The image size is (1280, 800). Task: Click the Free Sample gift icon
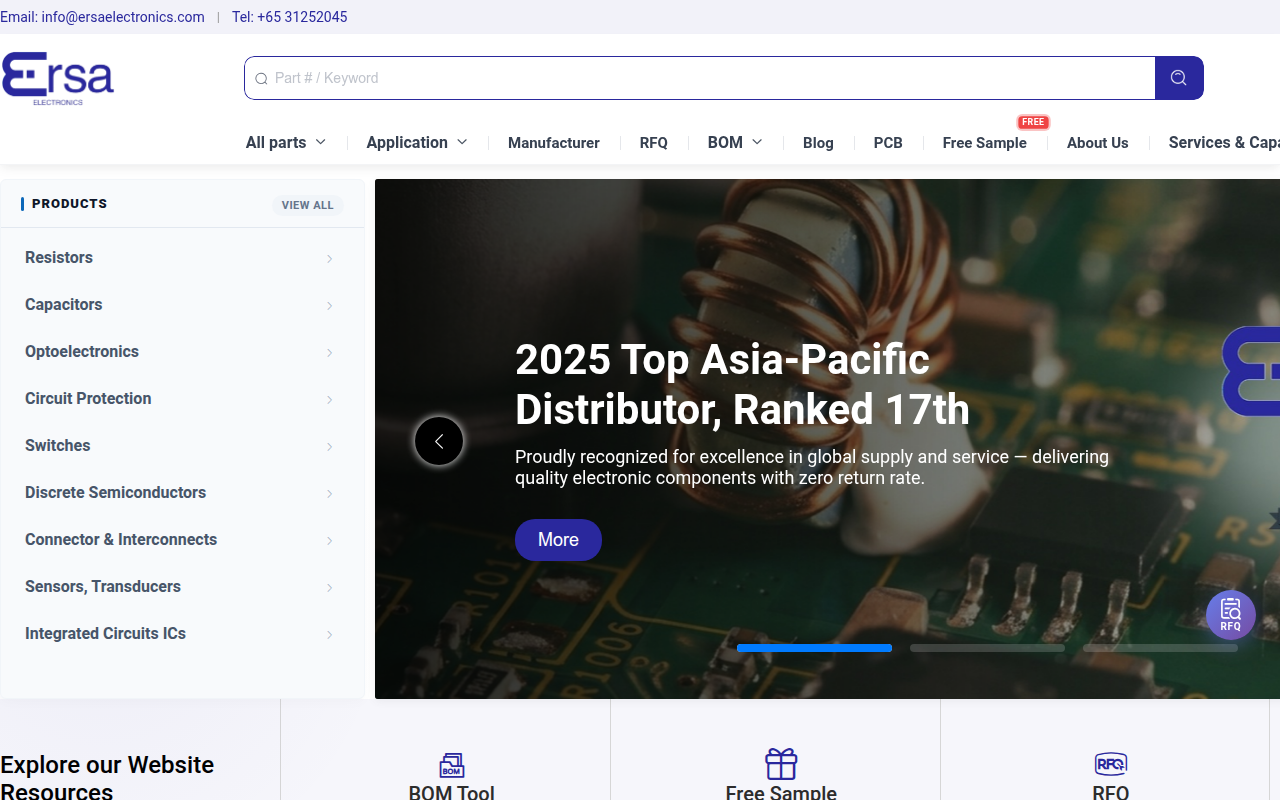pyautogui.click(x=781, y=764)
